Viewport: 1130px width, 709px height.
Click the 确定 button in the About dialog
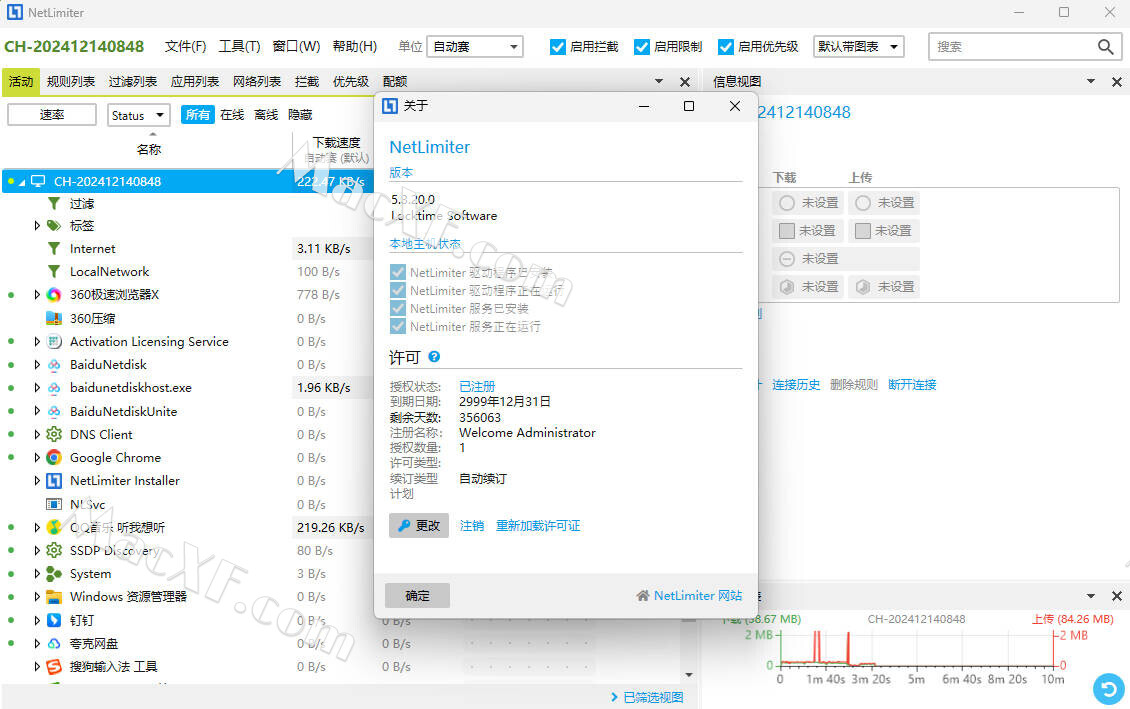pyautogui.click(x=417, y=596)
